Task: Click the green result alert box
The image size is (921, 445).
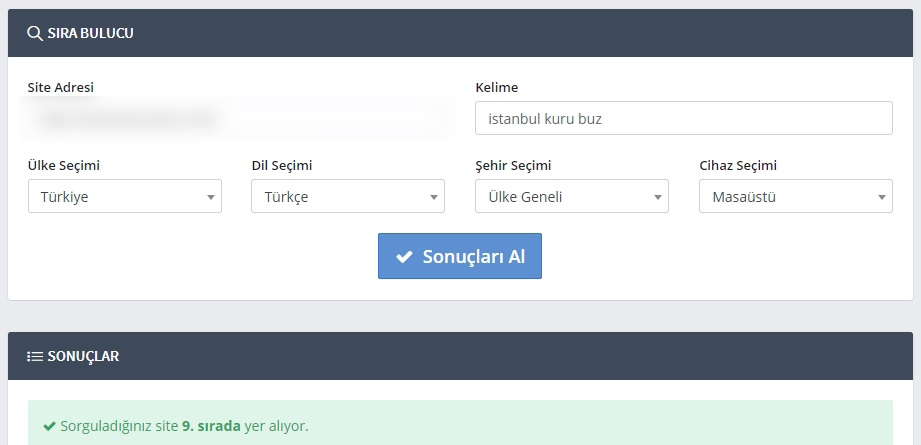Action: coord(460,423)
